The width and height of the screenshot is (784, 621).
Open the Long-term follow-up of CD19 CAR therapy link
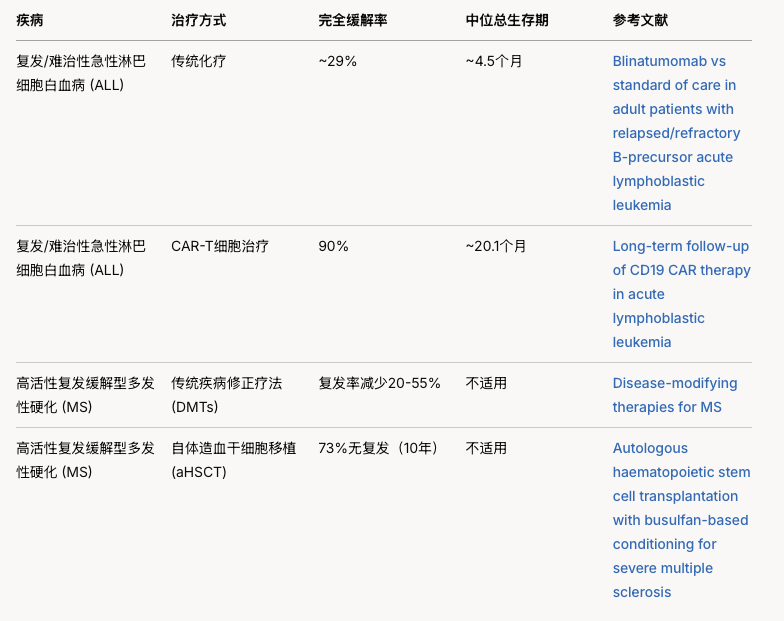682,294
